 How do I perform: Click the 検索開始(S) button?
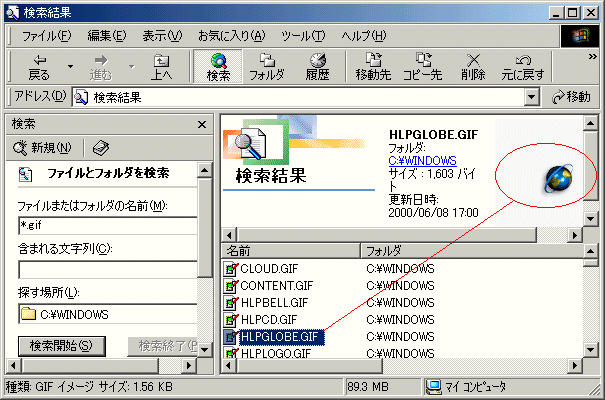click(62, 346)
